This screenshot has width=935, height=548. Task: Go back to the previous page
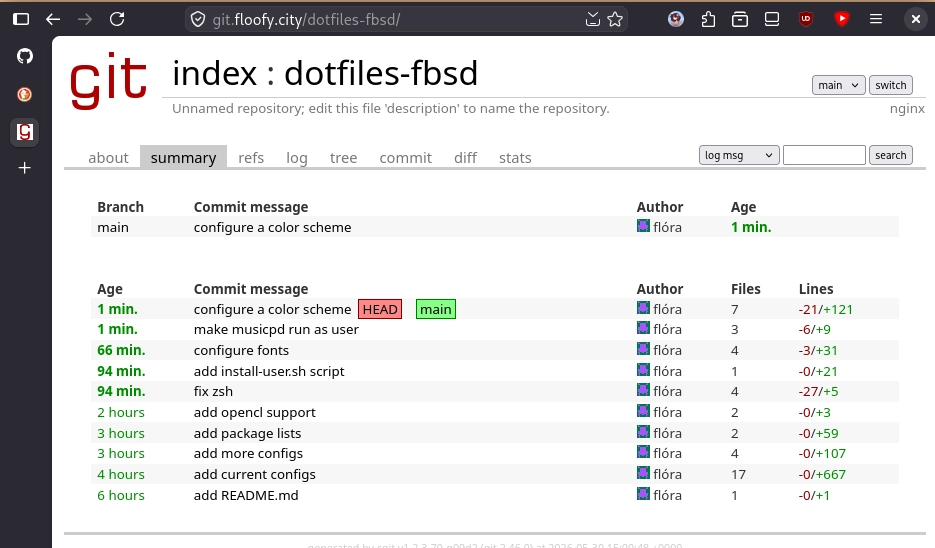(x=53, y=19)
